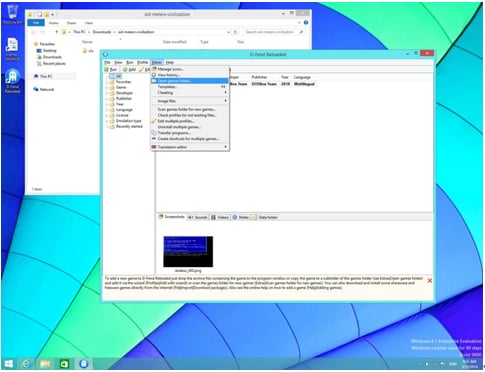Click the Add toolbar button
485x372 pixels.
pyautogui.click(x=129, y=69)
